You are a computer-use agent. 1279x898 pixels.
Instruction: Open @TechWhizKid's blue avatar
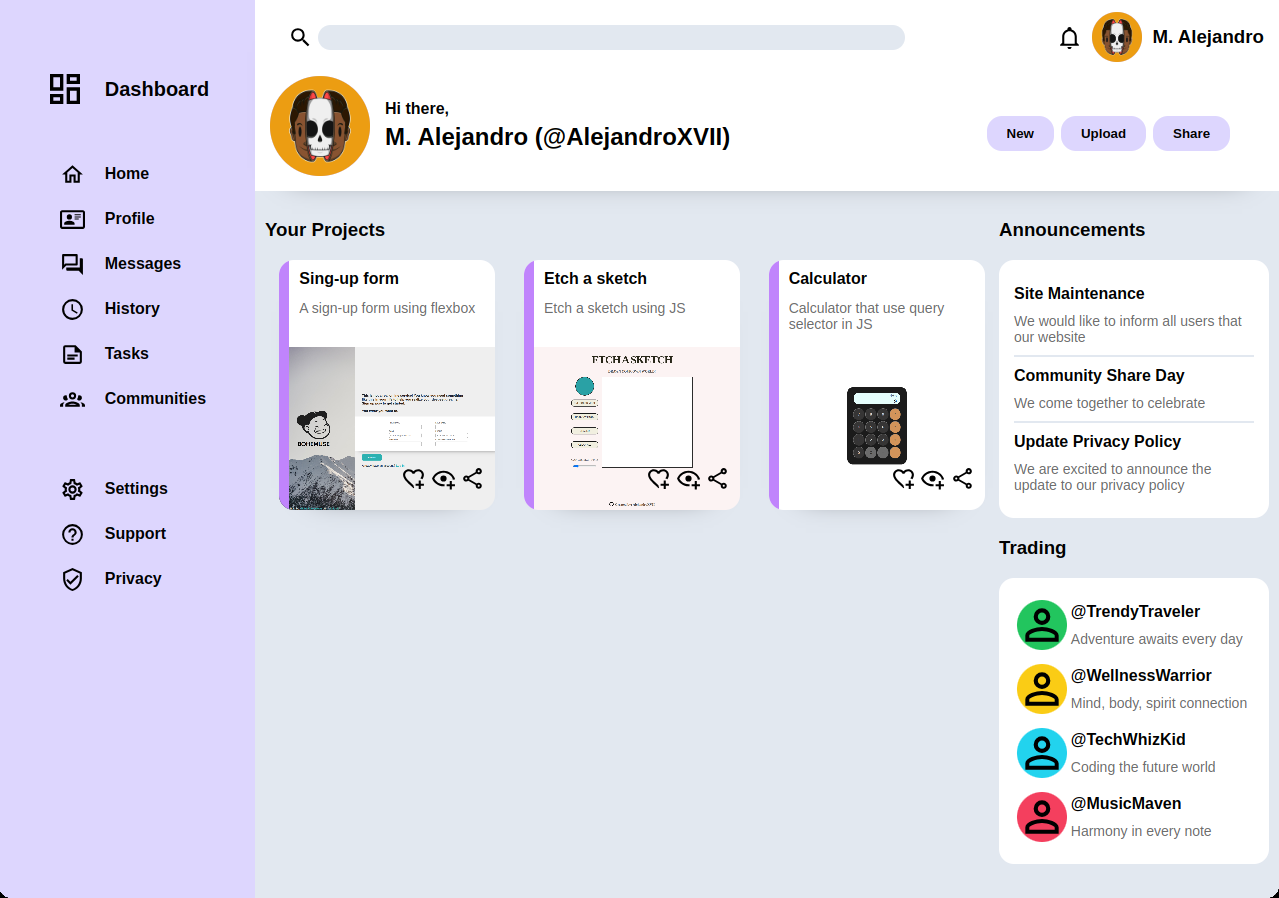1041,753
